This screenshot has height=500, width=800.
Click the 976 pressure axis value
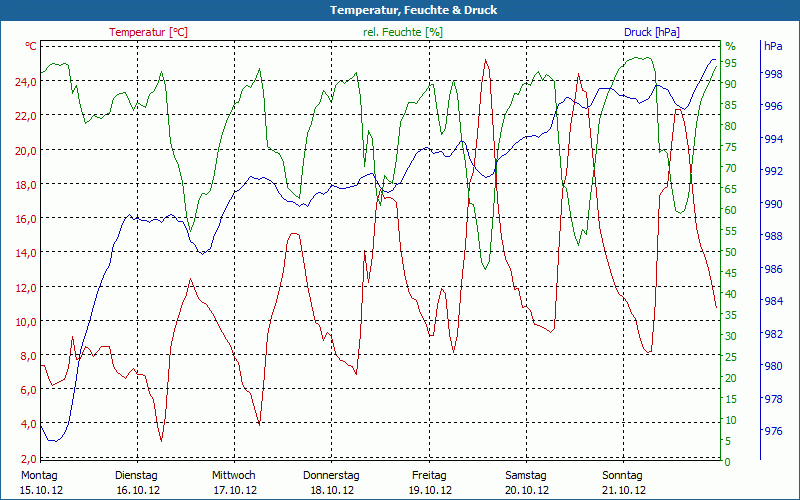coord(773,432)
